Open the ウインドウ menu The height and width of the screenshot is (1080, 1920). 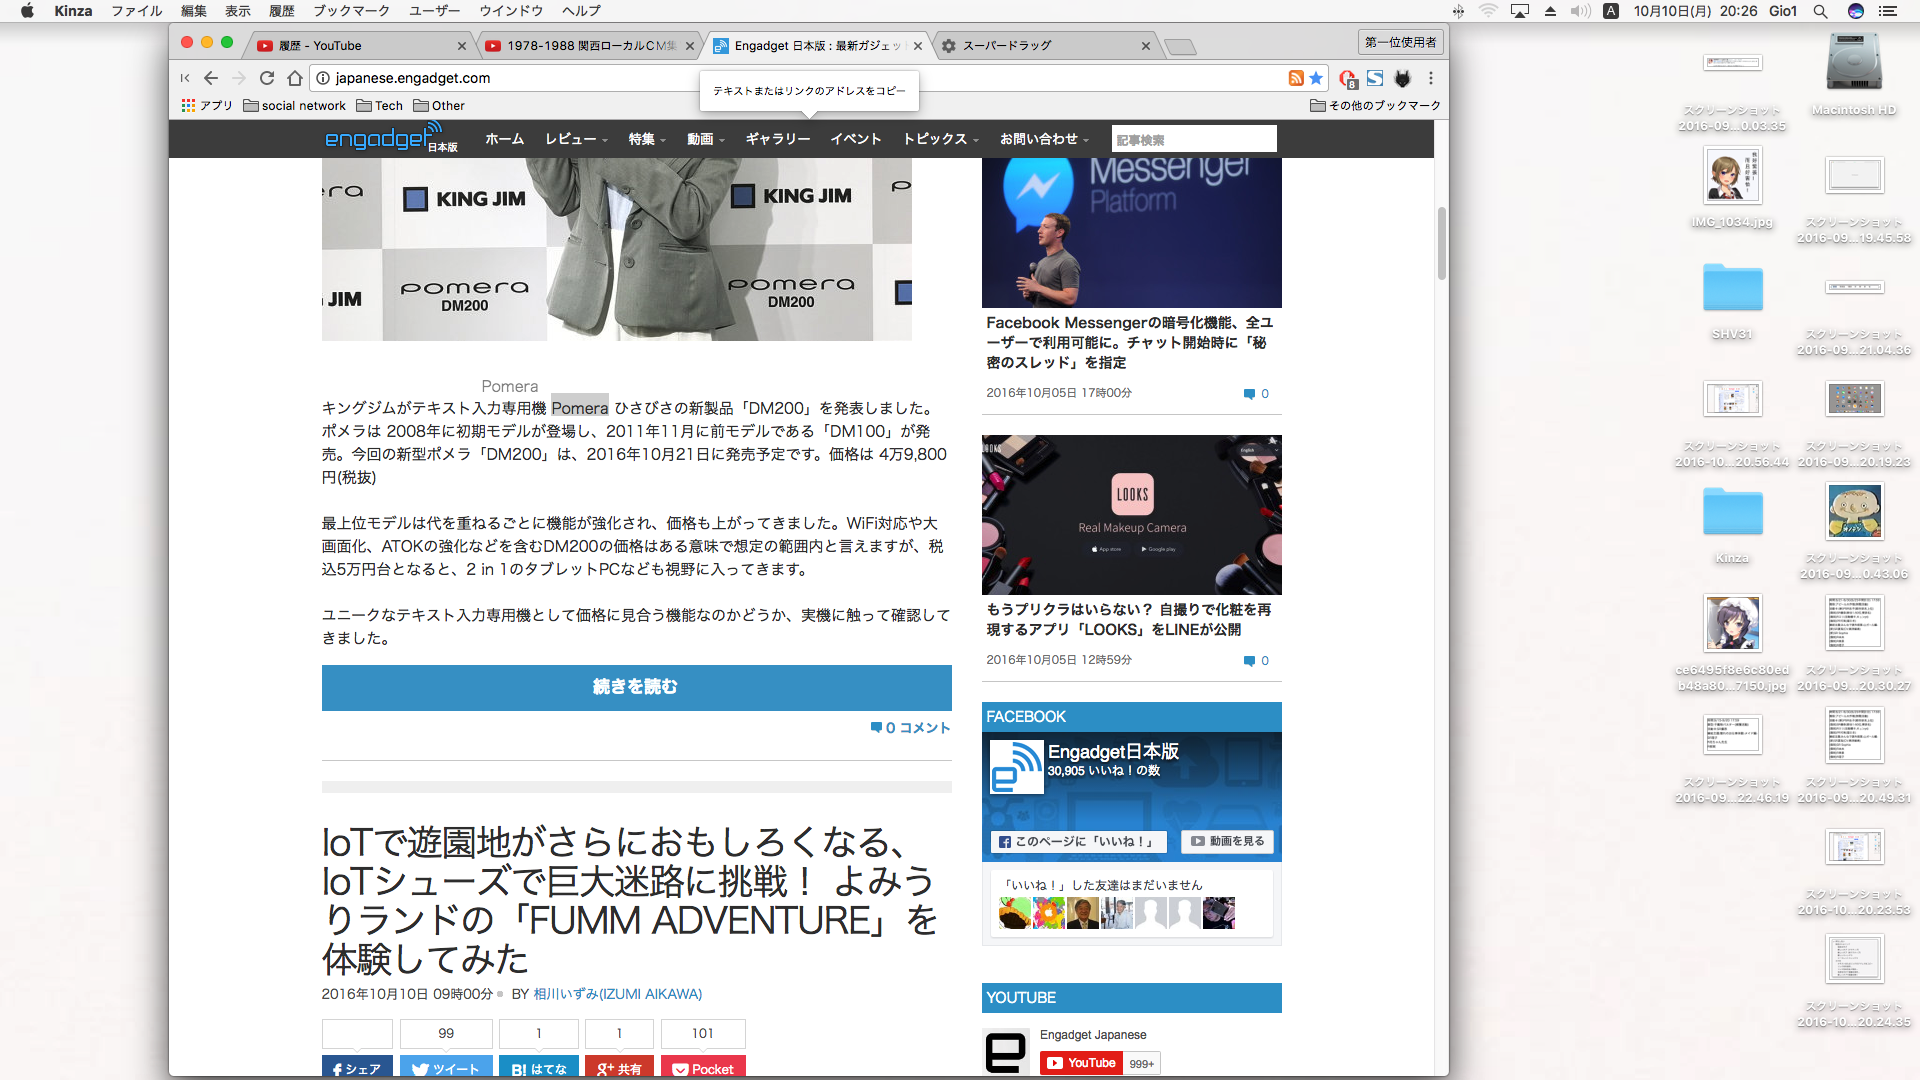(511, 11)
